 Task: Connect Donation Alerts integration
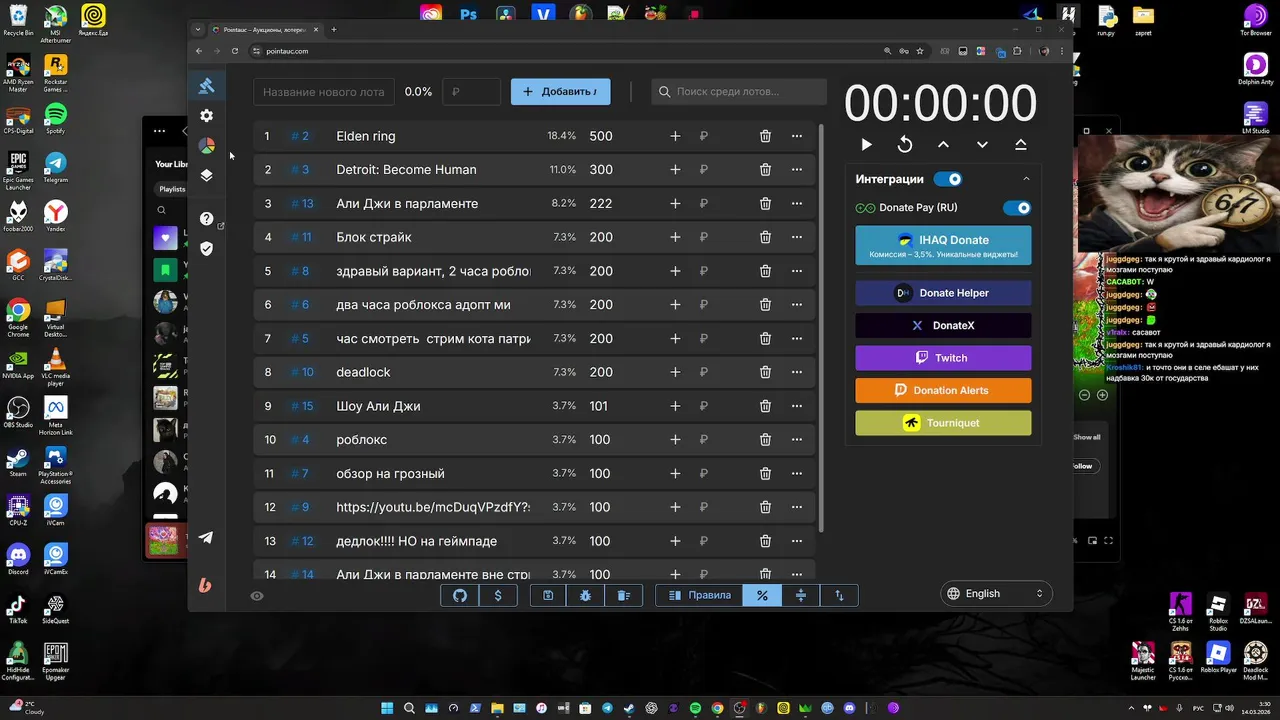(x=943, y=390)
